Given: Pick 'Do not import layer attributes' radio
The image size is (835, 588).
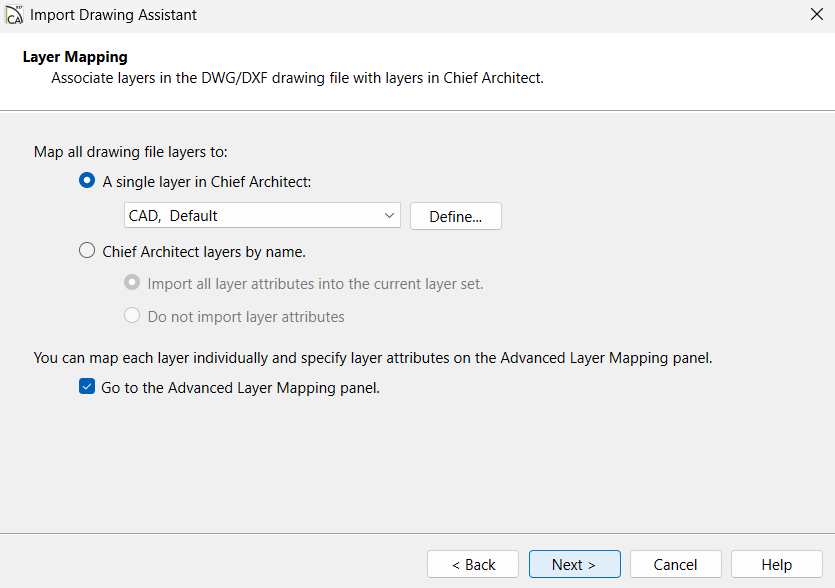Looking at the screenshot, I should (132, 316).
